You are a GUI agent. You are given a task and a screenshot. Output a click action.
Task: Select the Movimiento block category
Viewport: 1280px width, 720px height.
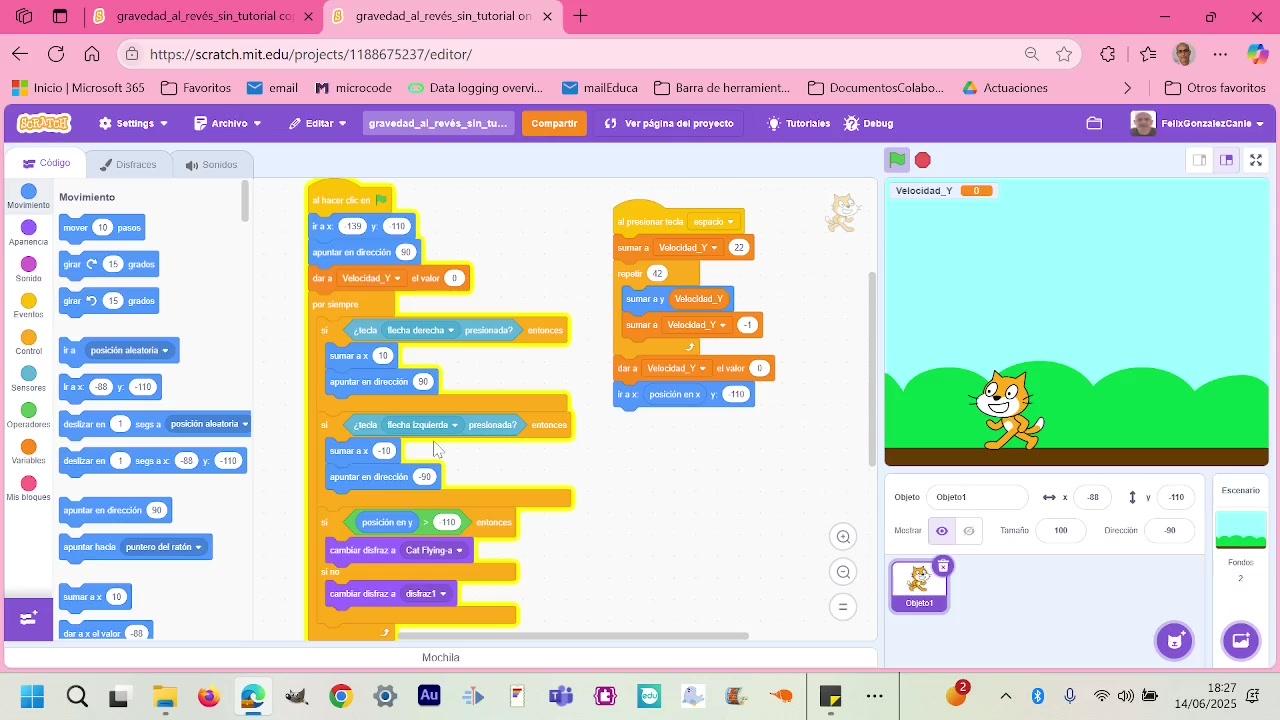pos(28,196)
